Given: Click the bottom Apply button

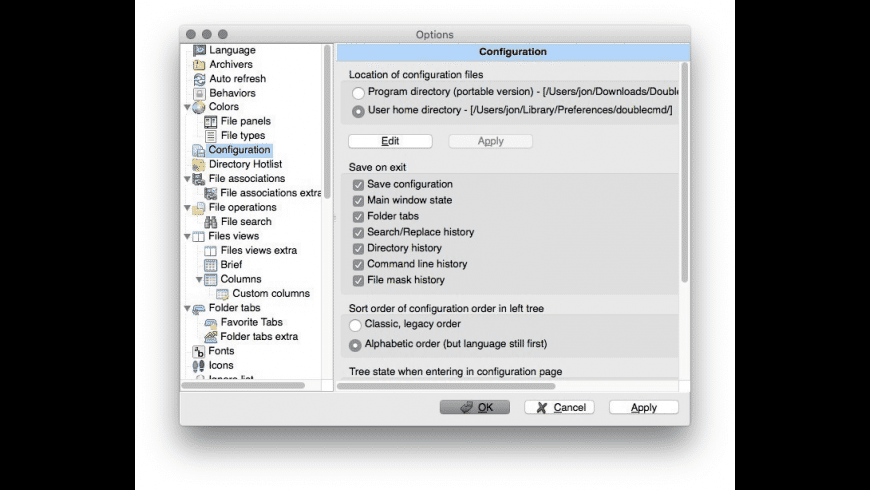Looking at the screenshot, I should [644, 407].
